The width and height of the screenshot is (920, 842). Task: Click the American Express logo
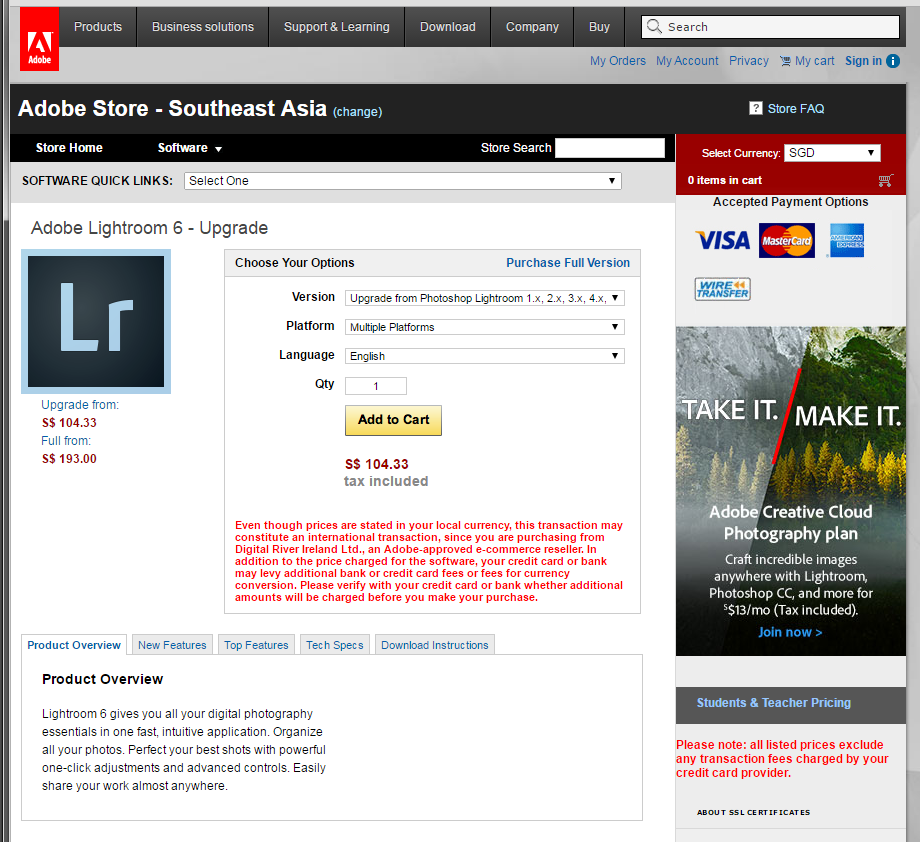(847, 241)
